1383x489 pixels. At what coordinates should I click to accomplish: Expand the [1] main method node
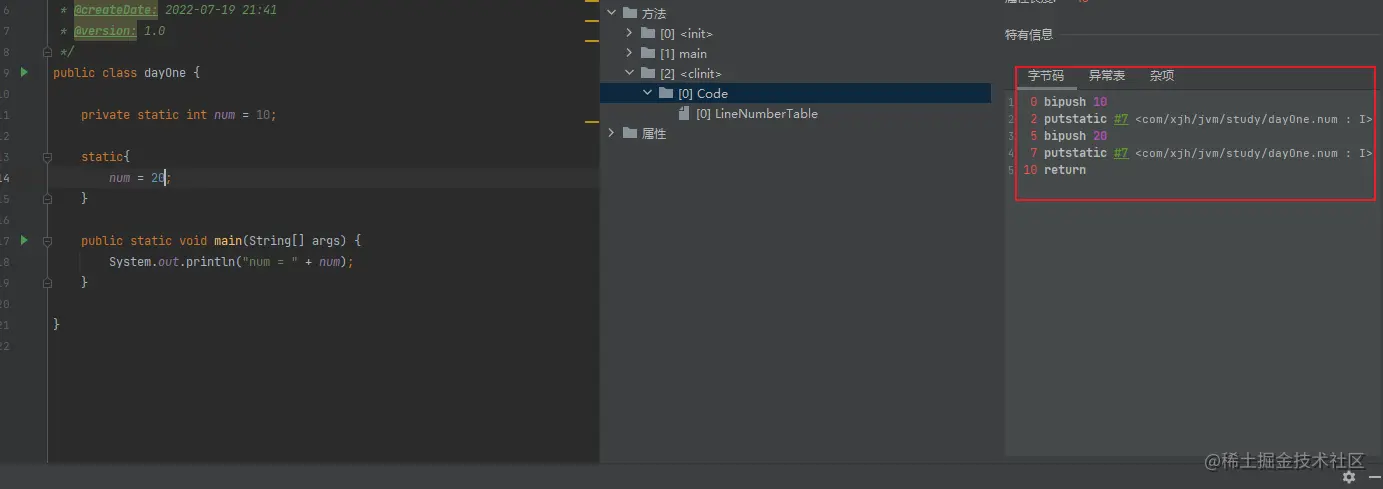[629, 54]
